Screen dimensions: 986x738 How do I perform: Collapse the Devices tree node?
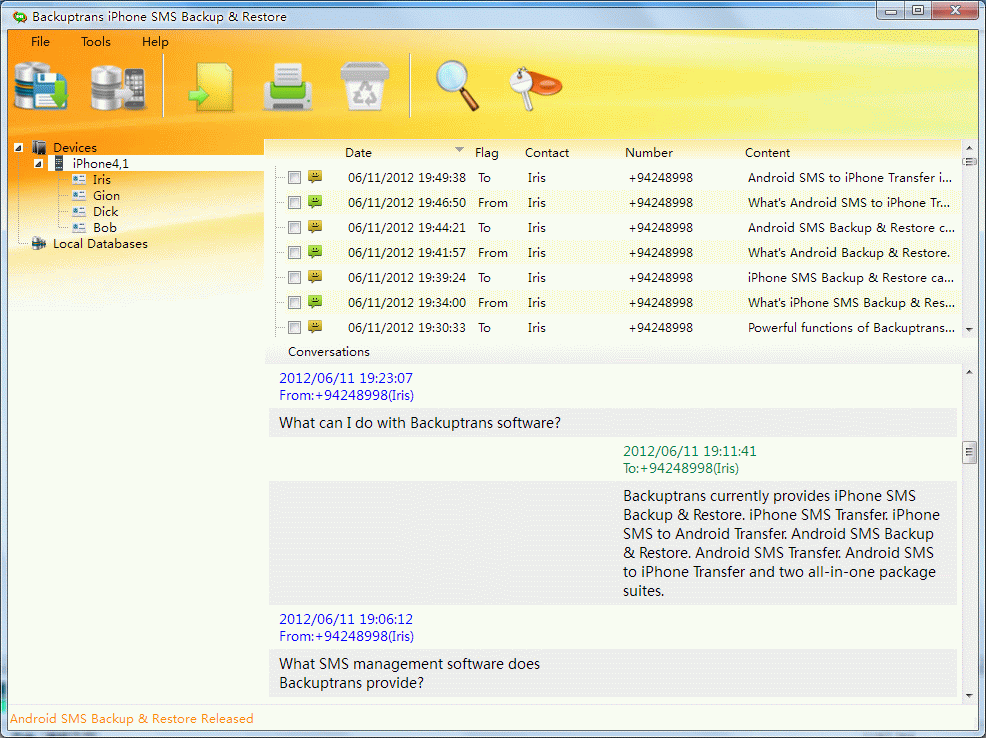coord(16,147)
